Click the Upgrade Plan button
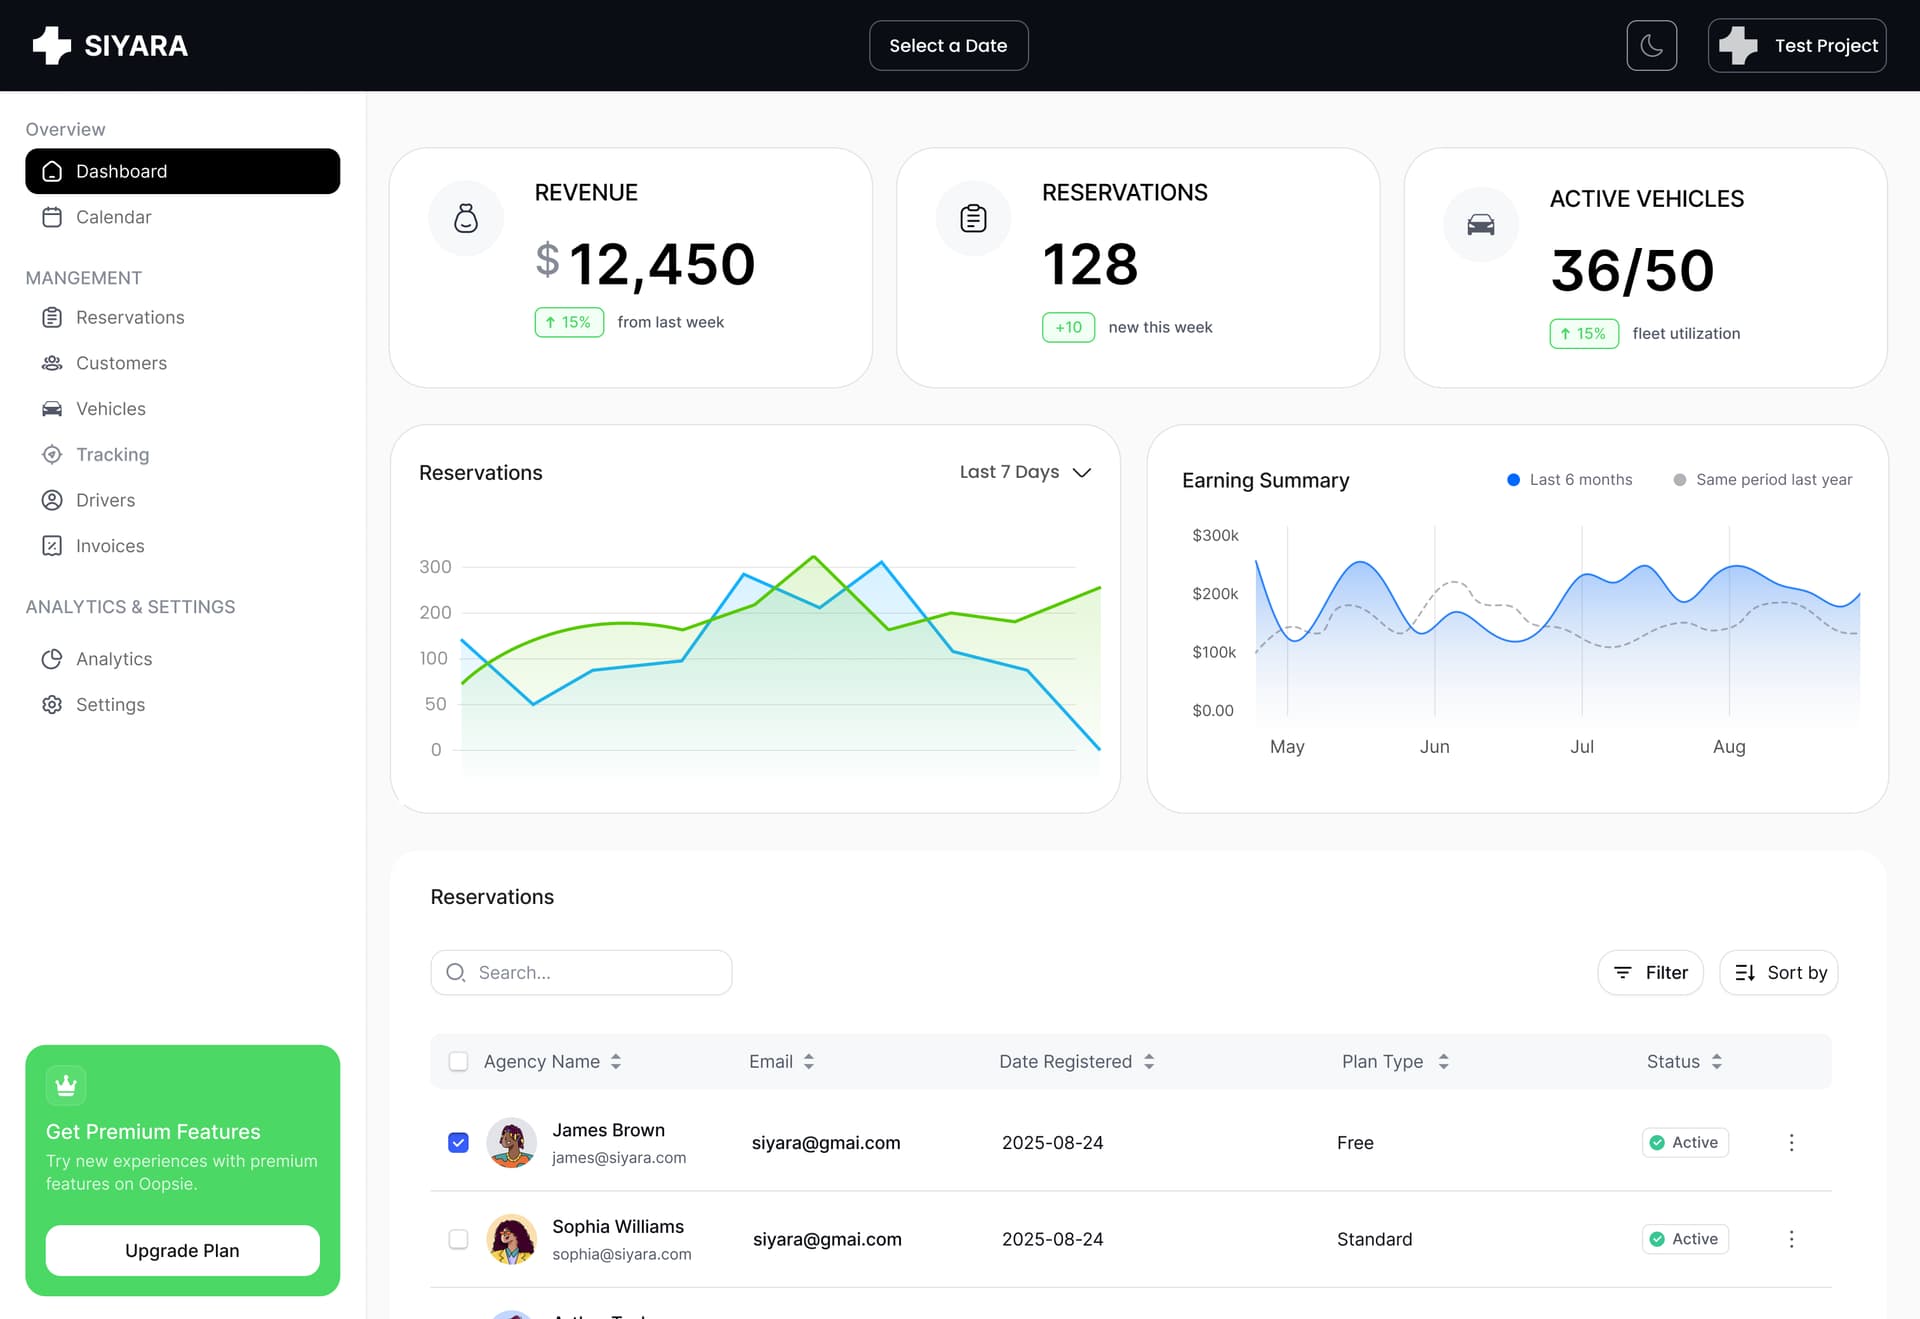Screen dimensions: 1920x1319 tap(182, 1250)
